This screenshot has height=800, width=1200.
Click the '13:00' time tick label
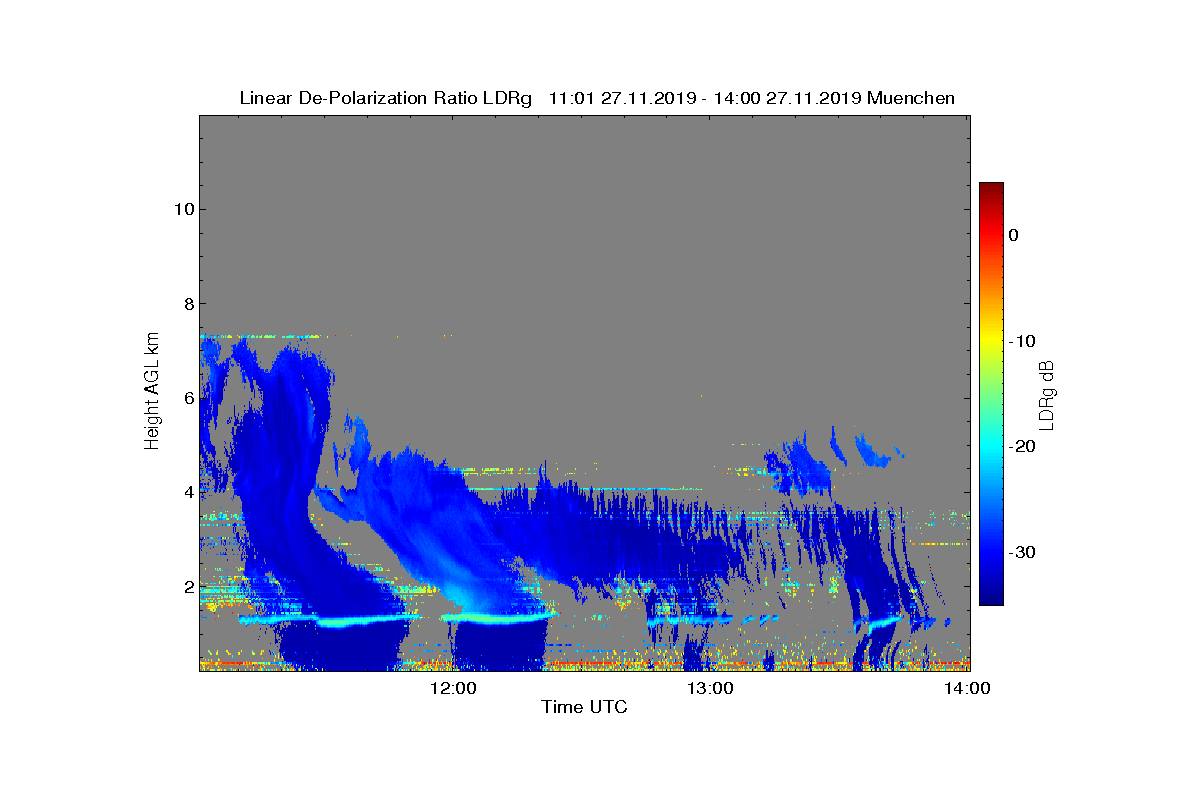coord(712,688)
